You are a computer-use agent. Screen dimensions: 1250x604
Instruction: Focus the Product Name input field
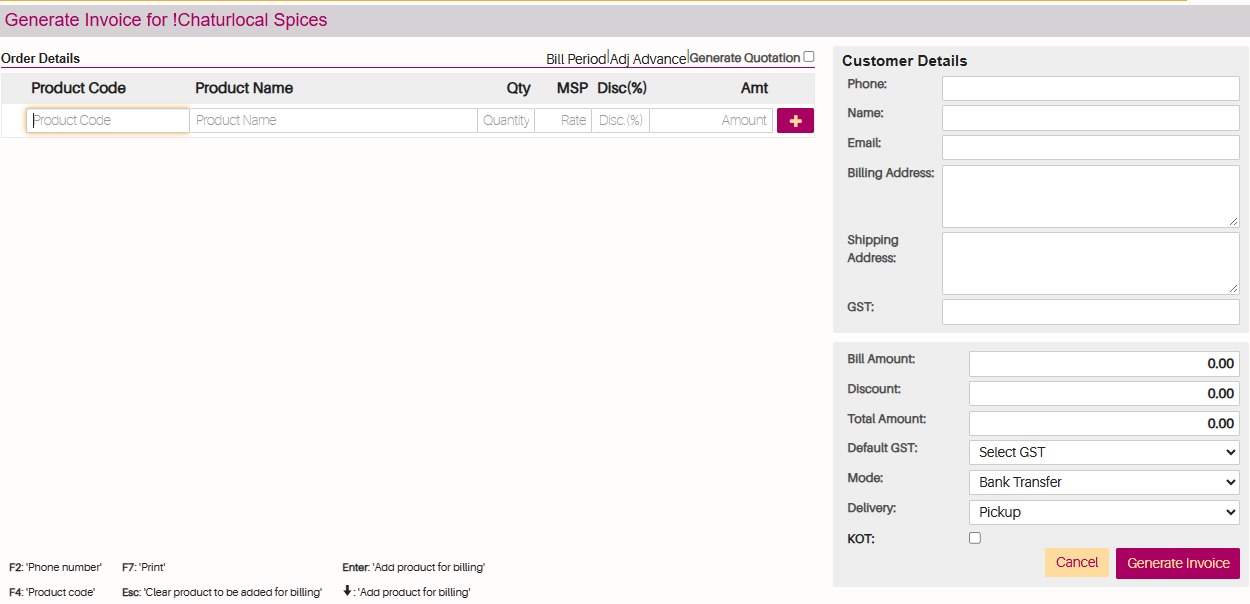(x=334, y=120)
